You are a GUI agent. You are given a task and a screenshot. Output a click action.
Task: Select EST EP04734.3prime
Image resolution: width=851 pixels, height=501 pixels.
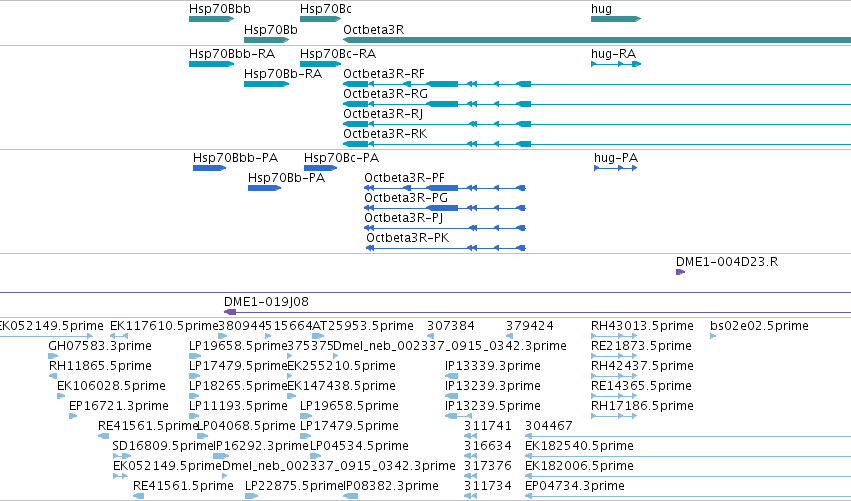688,497
